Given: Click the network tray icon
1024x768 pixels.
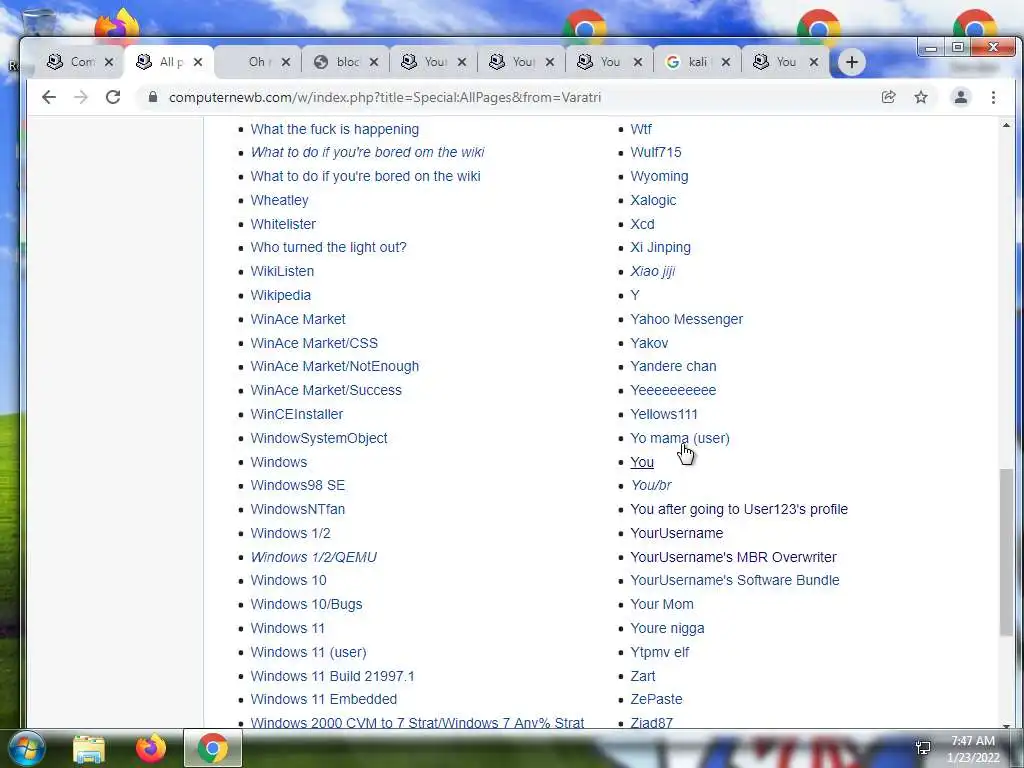Looking at the screenshot, I should [x=923, y=748].
